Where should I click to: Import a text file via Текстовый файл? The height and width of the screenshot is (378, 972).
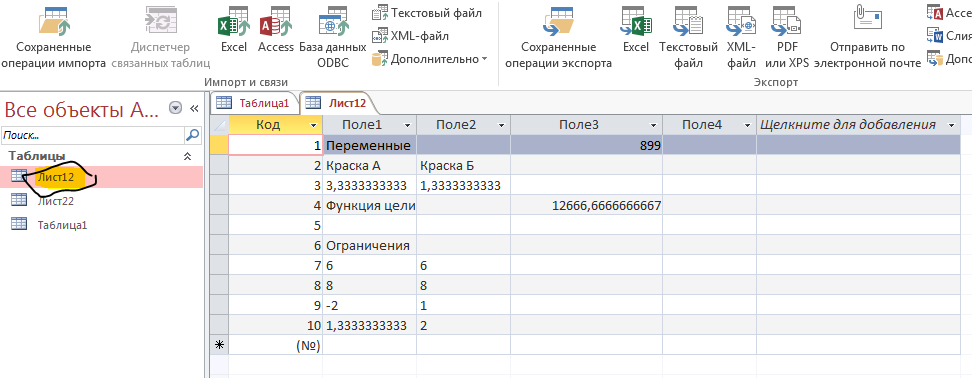(x=427, y=12)
